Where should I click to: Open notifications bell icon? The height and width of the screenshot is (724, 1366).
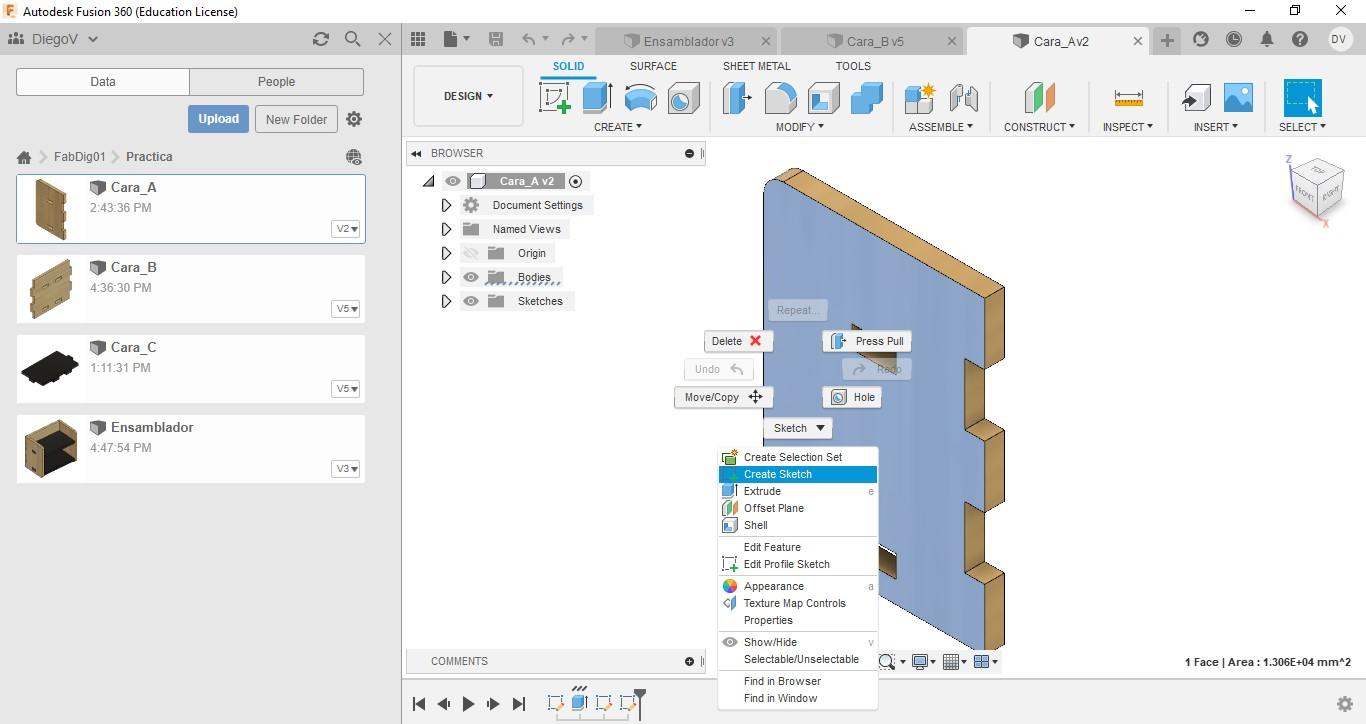point(1267,39)
